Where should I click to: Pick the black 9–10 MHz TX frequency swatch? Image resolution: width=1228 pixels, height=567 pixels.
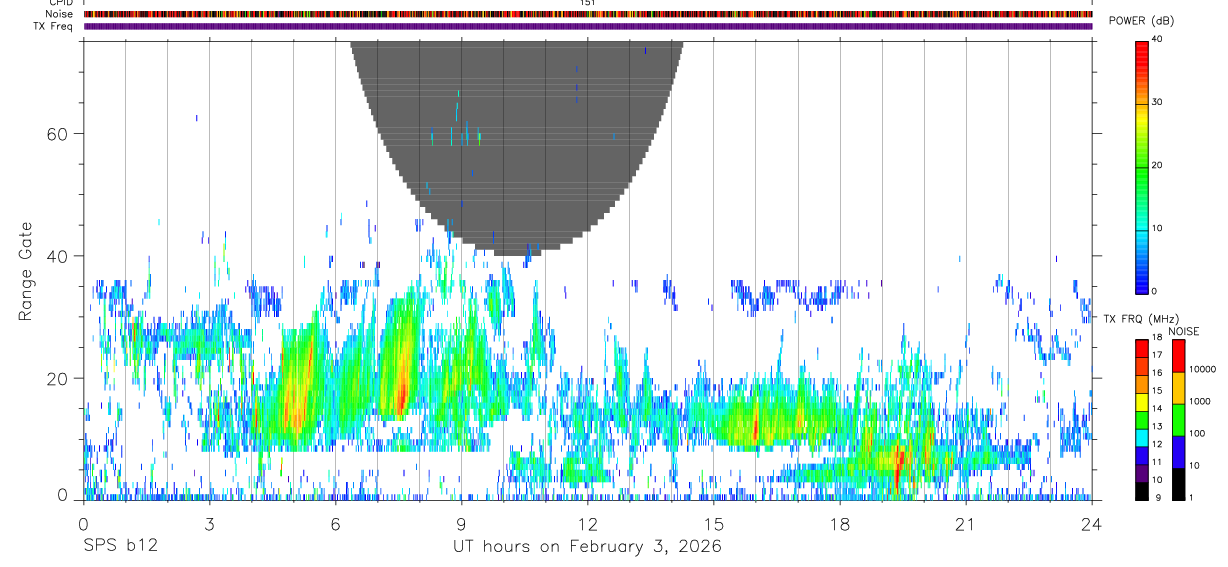tap(1141, 491)
